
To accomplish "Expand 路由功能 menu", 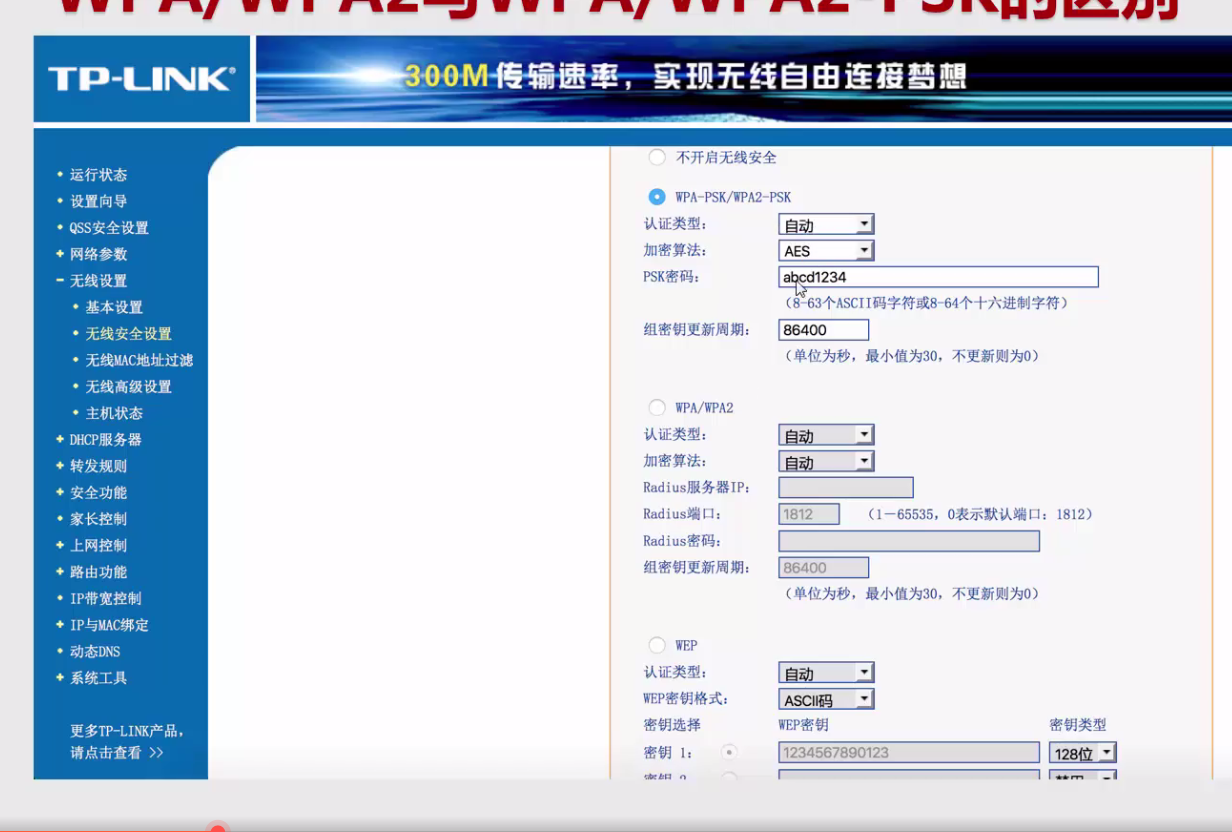I will [x=98, y=572].
